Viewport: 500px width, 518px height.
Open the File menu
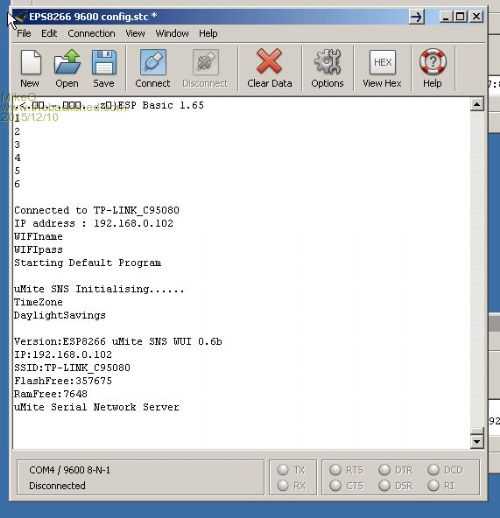click(x=24, y=33)
